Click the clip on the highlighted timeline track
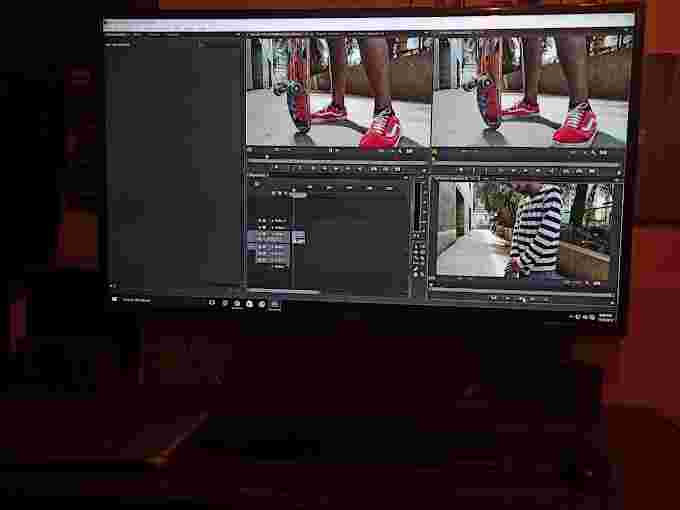The width and height of the screenshot is (680, 510). coord(299,237)
